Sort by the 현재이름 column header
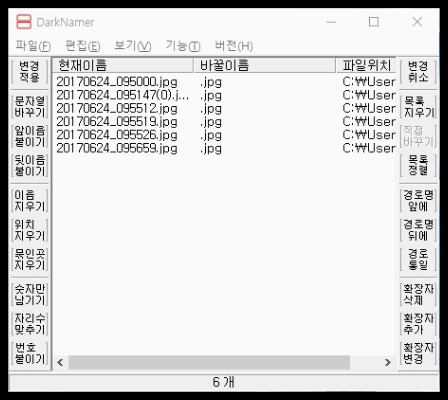This screenshot has height=400, width=448. tap(123, 65)
